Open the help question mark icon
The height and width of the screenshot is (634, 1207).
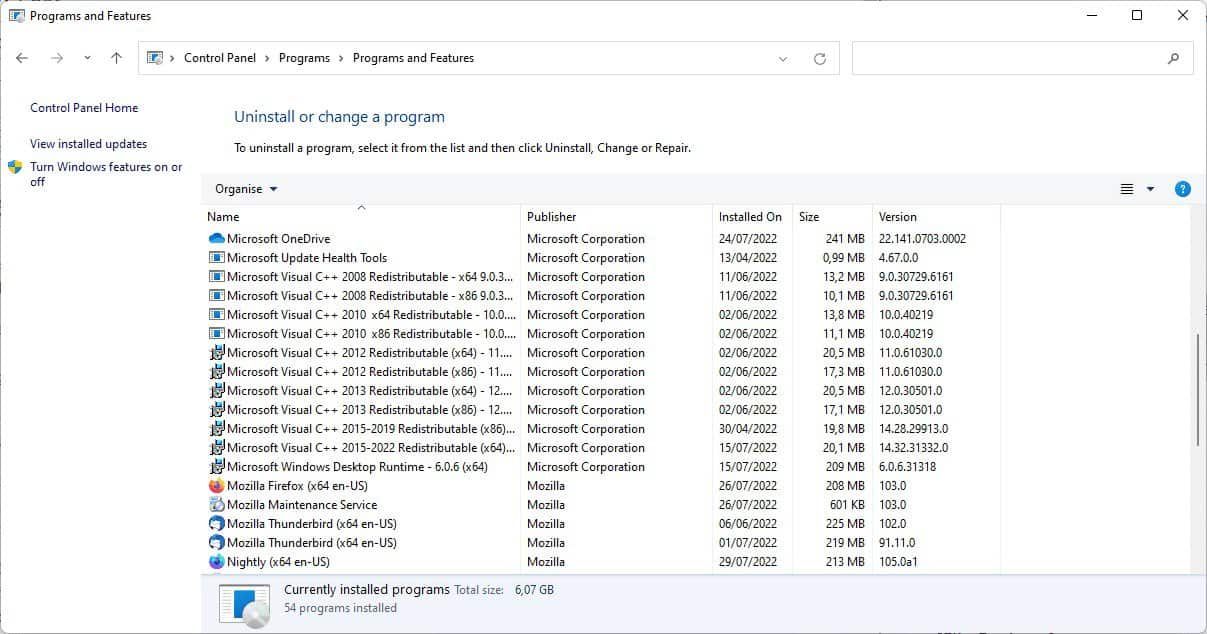coord(1182,189)
